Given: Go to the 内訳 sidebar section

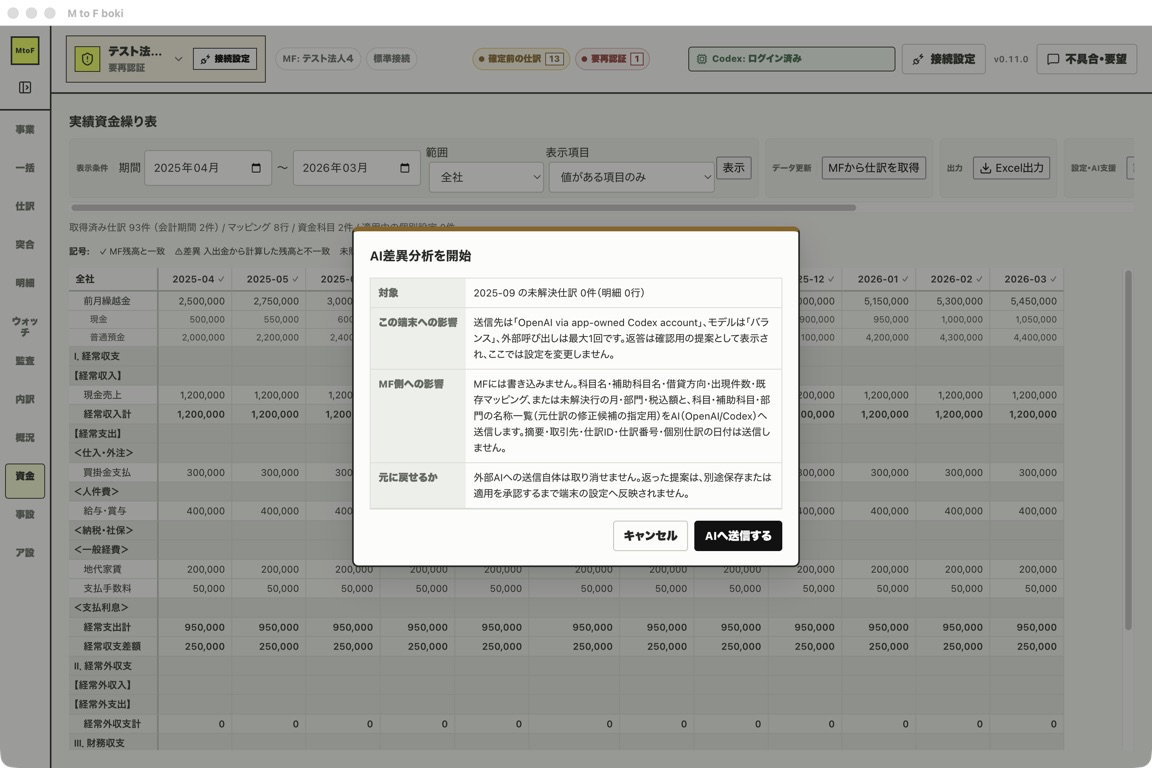Looking at the screenshot, I should tap(25, 399).
